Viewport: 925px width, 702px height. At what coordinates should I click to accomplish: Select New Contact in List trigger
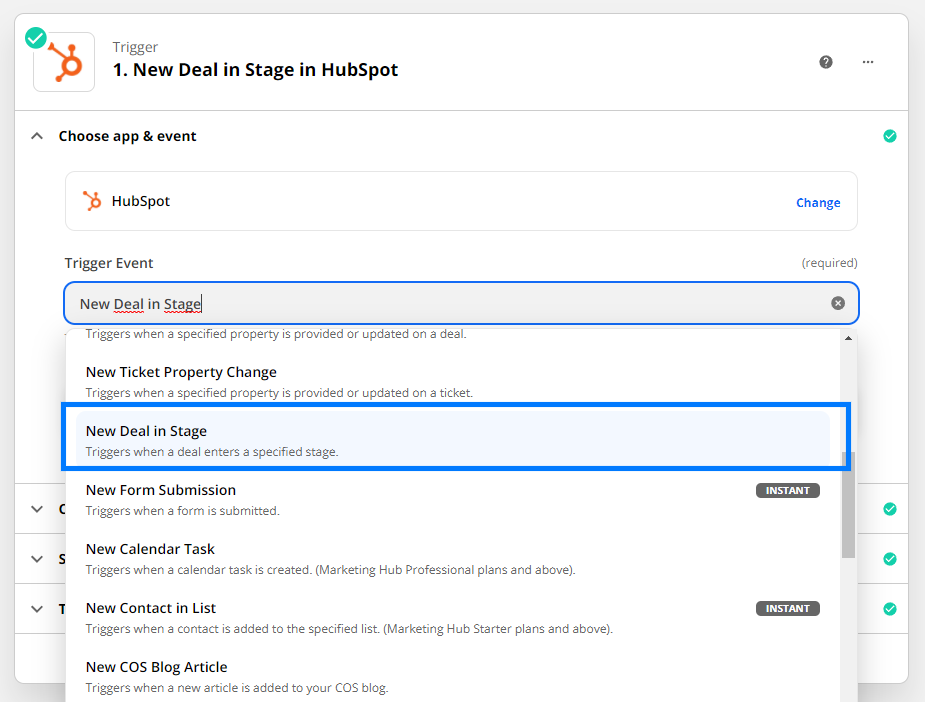453,618
